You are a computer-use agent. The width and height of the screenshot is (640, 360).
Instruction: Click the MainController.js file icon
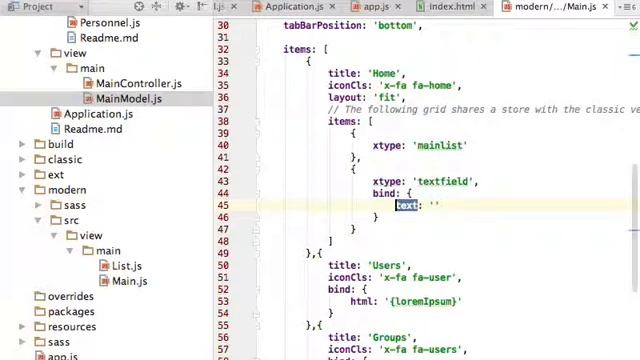click(x=88, y=83)
